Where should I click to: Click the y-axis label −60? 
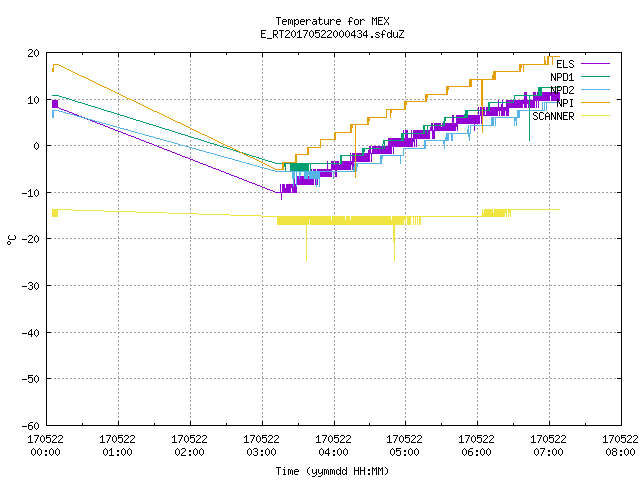click(31, 426)
